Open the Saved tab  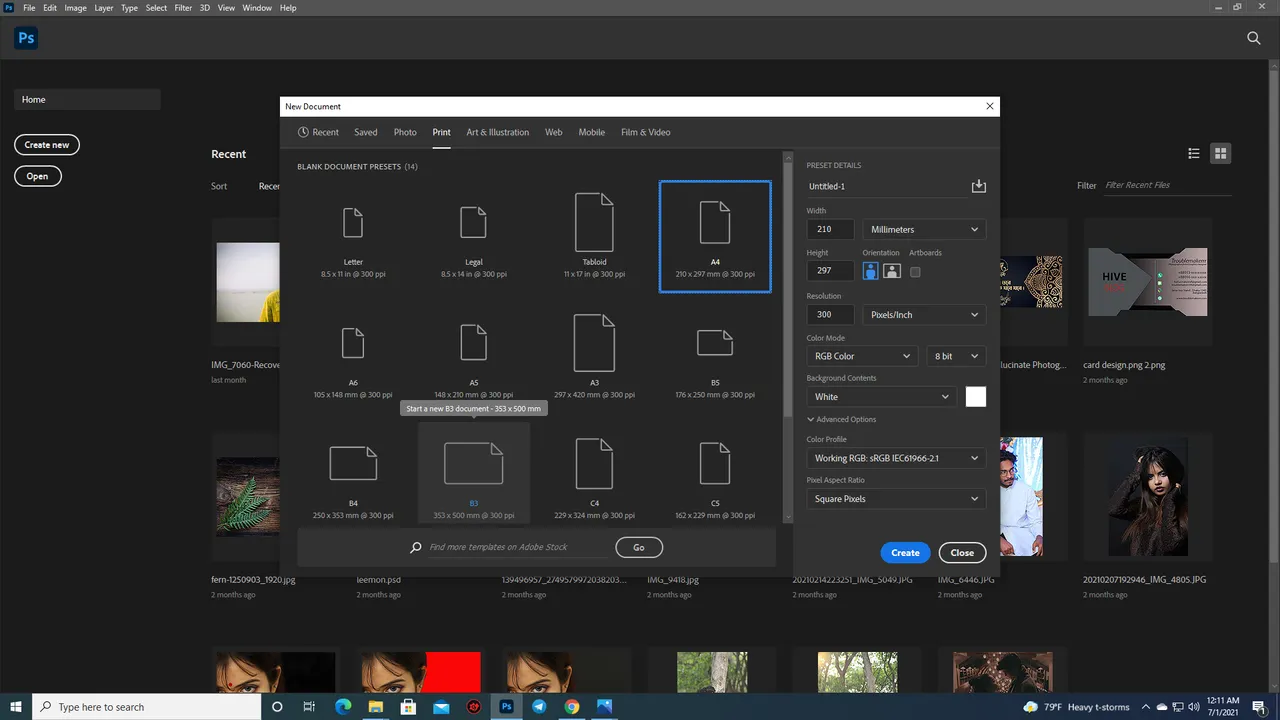[x=366, y=132]
